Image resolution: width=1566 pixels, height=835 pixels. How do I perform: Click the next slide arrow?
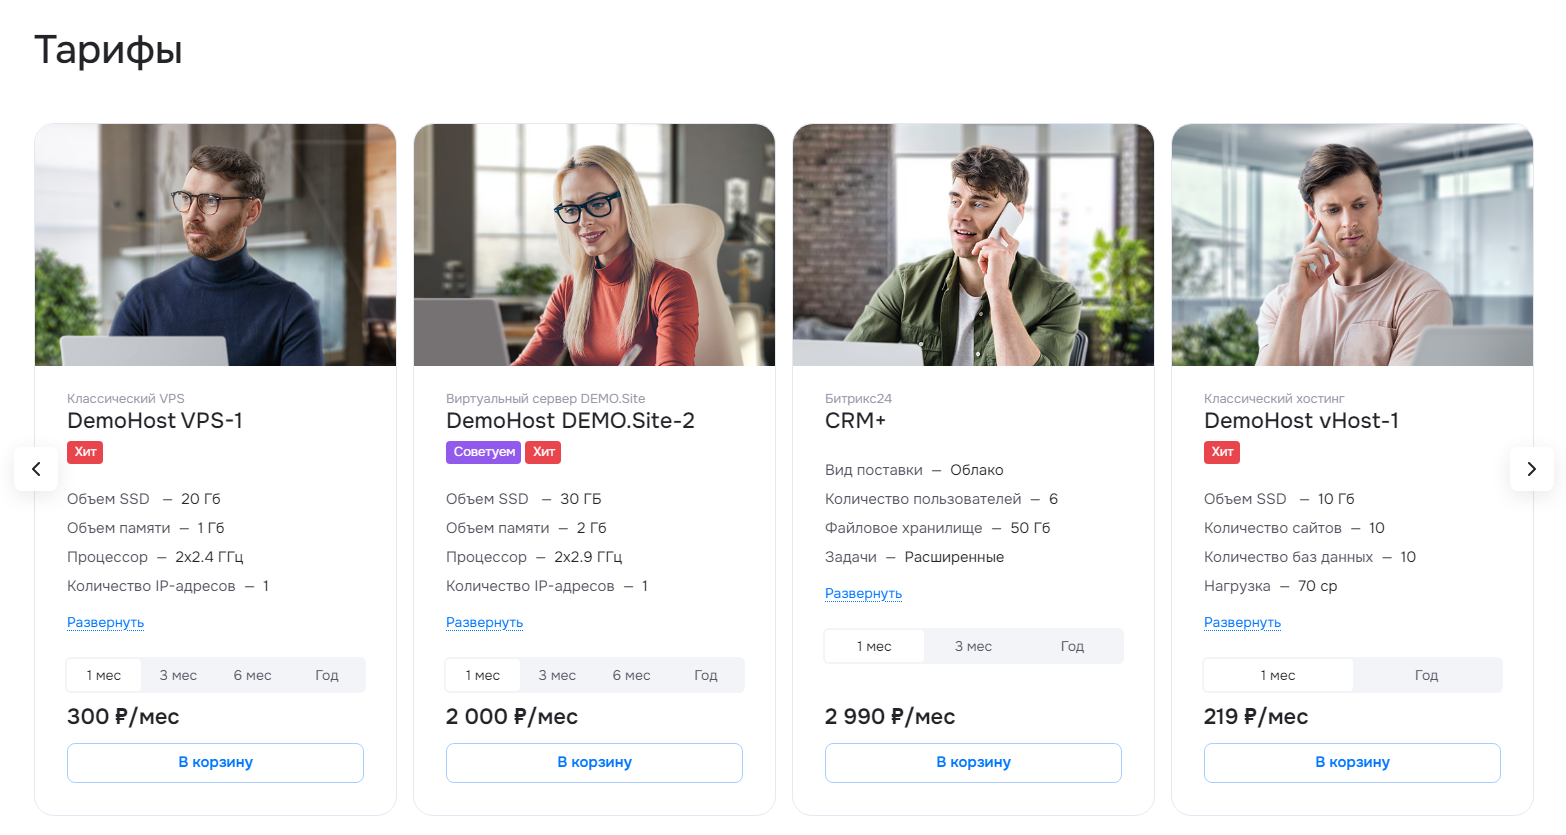(x=1531, y=469)
